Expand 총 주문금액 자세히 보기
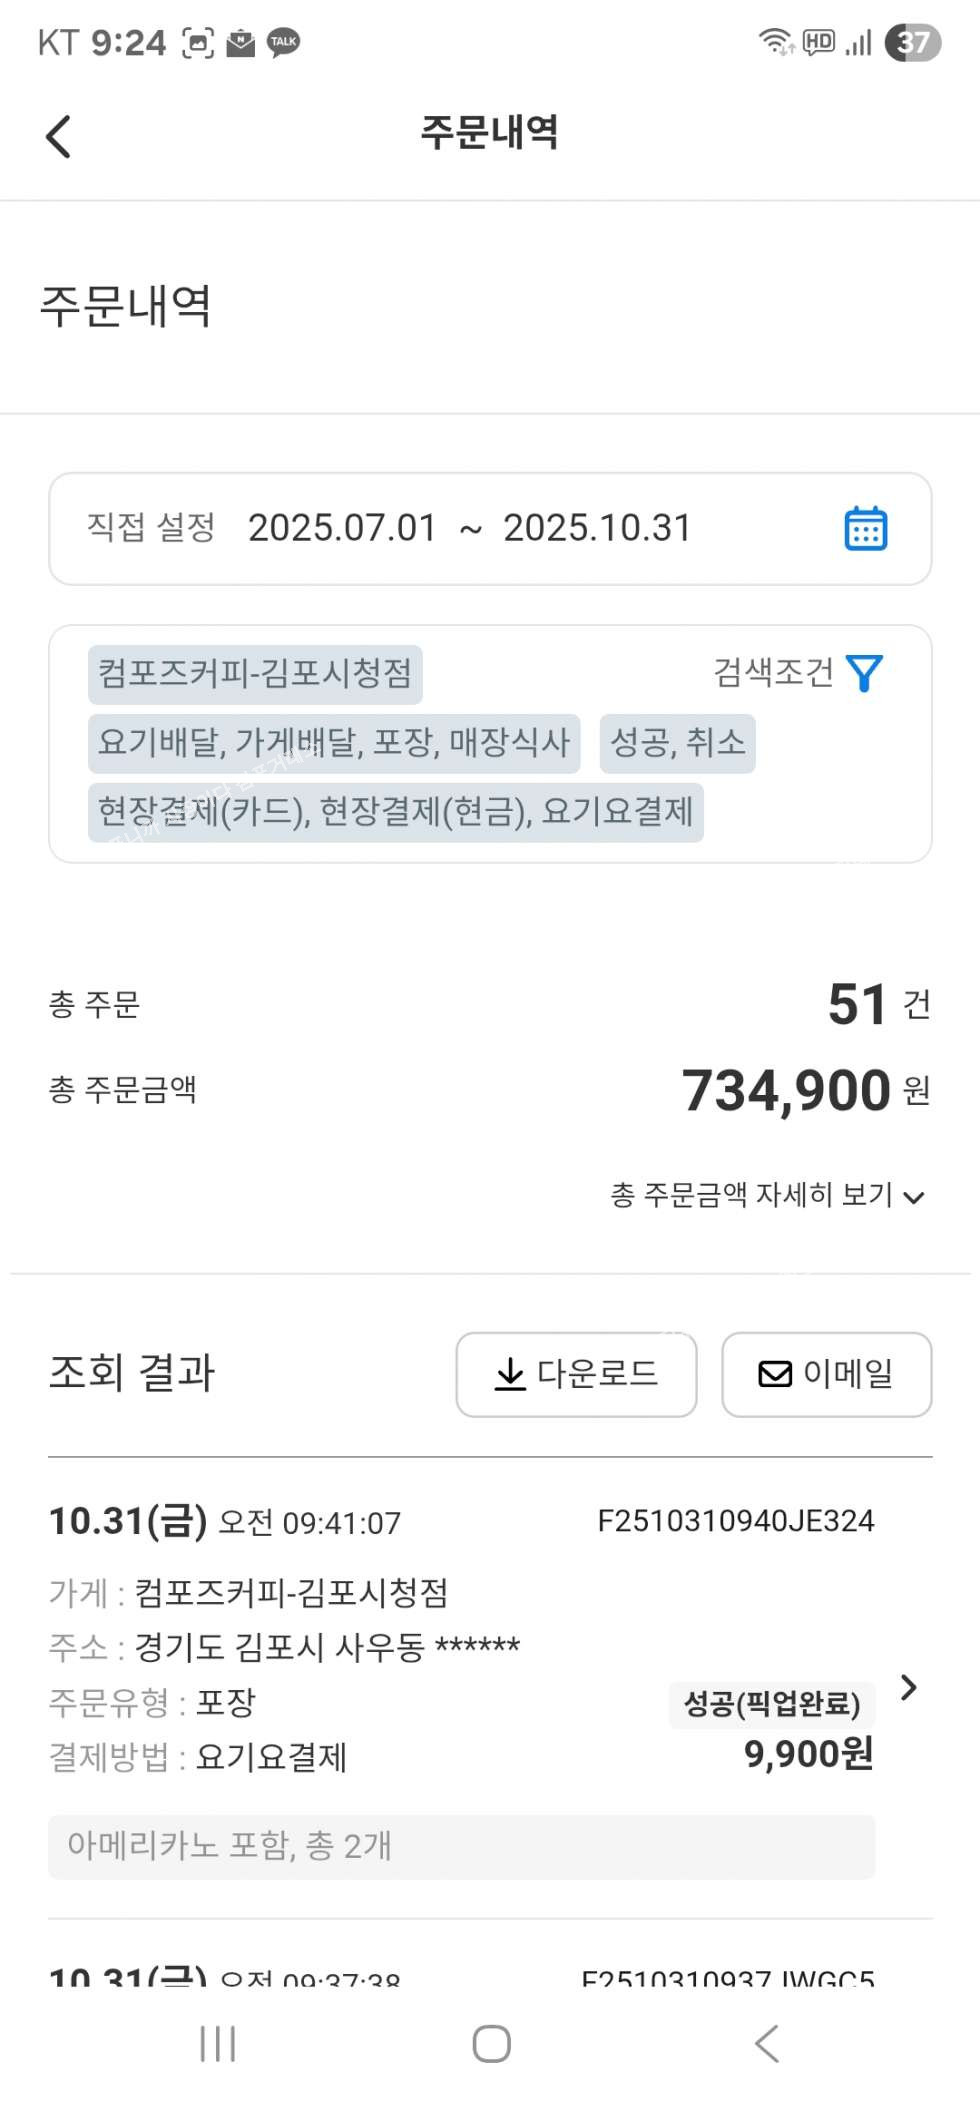The width and height of the screenshot is (980, 2101). tap(767, 1195)
